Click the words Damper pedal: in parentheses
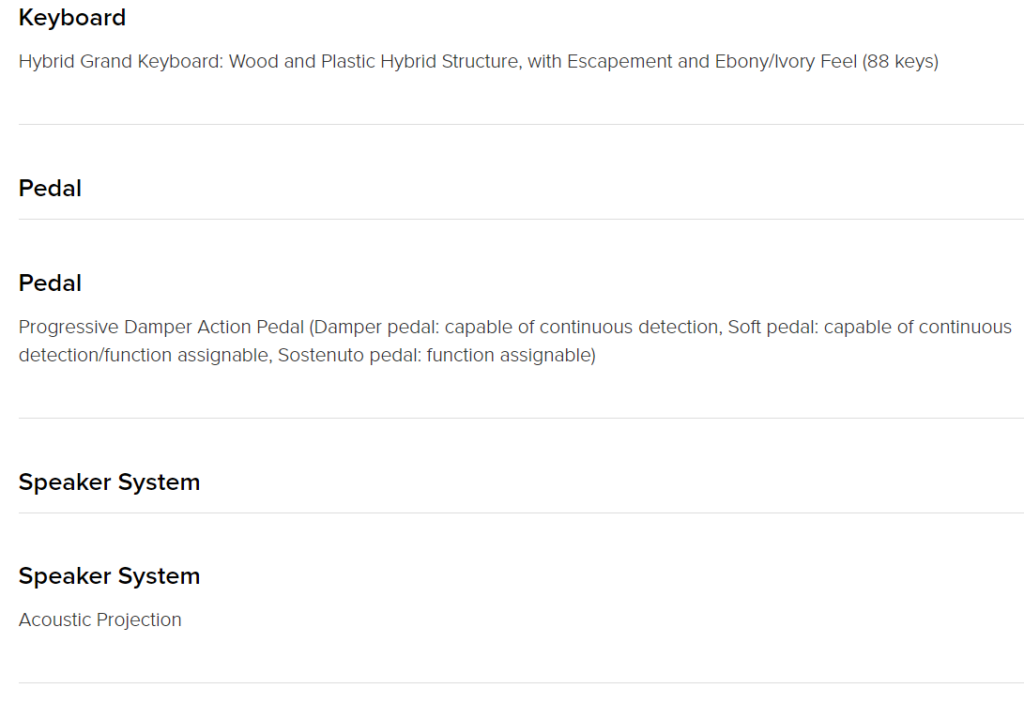1024x719 pixels. [377, 327]
